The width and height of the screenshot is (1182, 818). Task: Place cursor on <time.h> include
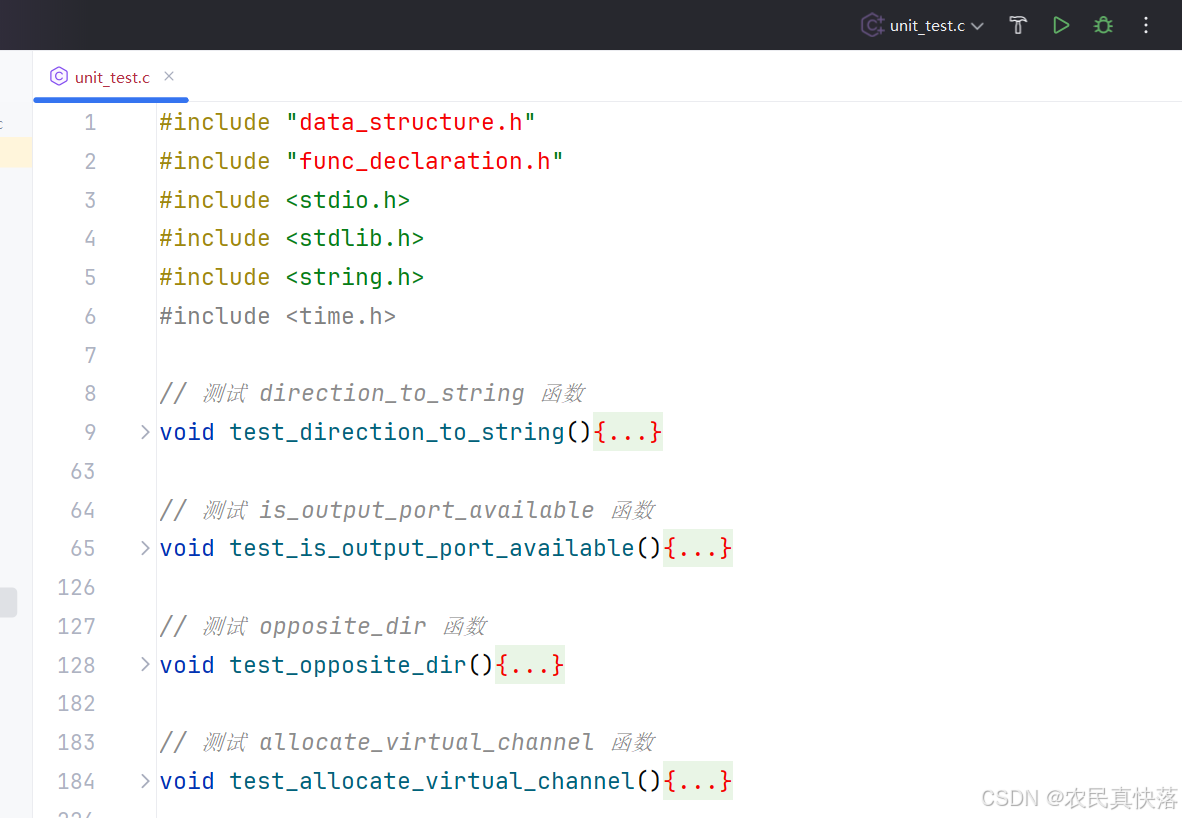click(x=340, y=316)
